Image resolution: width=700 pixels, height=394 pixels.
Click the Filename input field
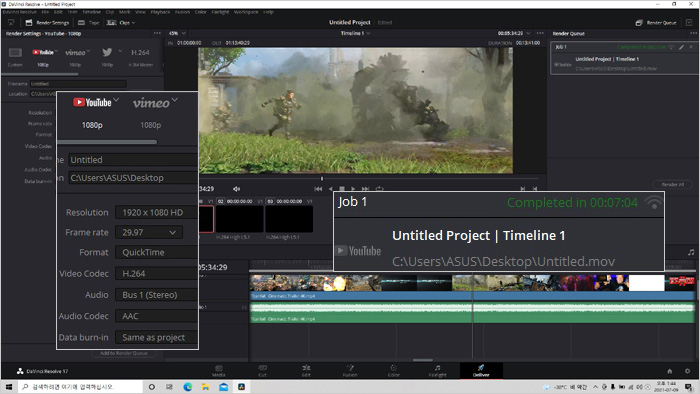point(78,83)
